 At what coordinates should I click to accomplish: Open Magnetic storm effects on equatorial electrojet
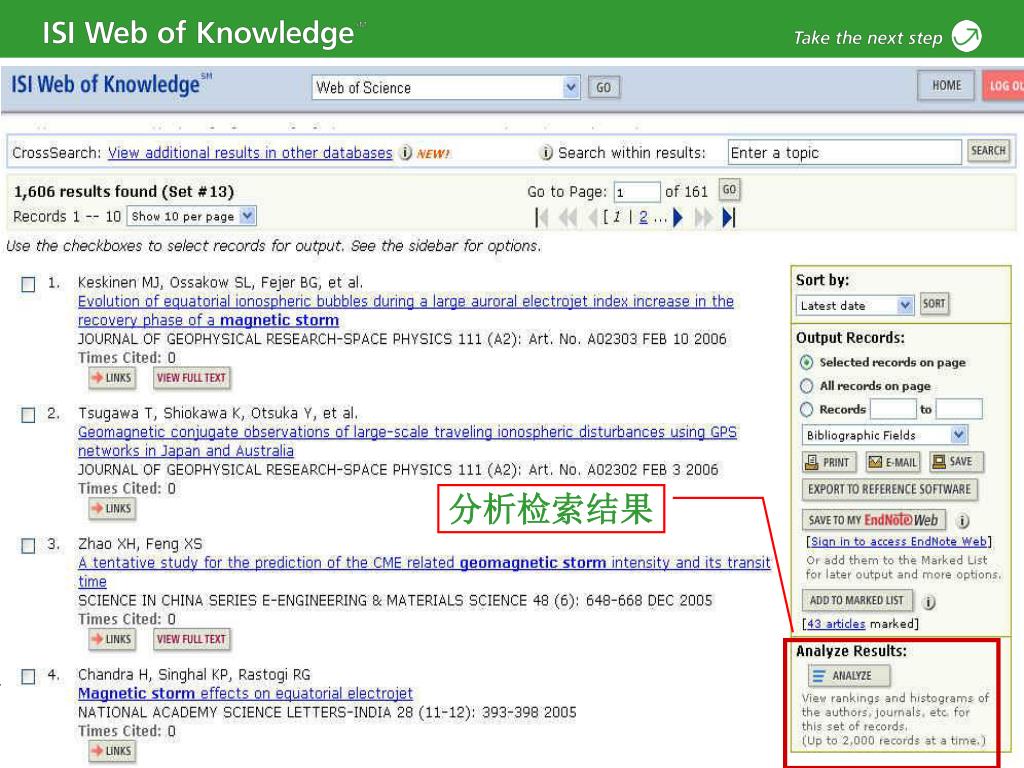coord(246,694)
